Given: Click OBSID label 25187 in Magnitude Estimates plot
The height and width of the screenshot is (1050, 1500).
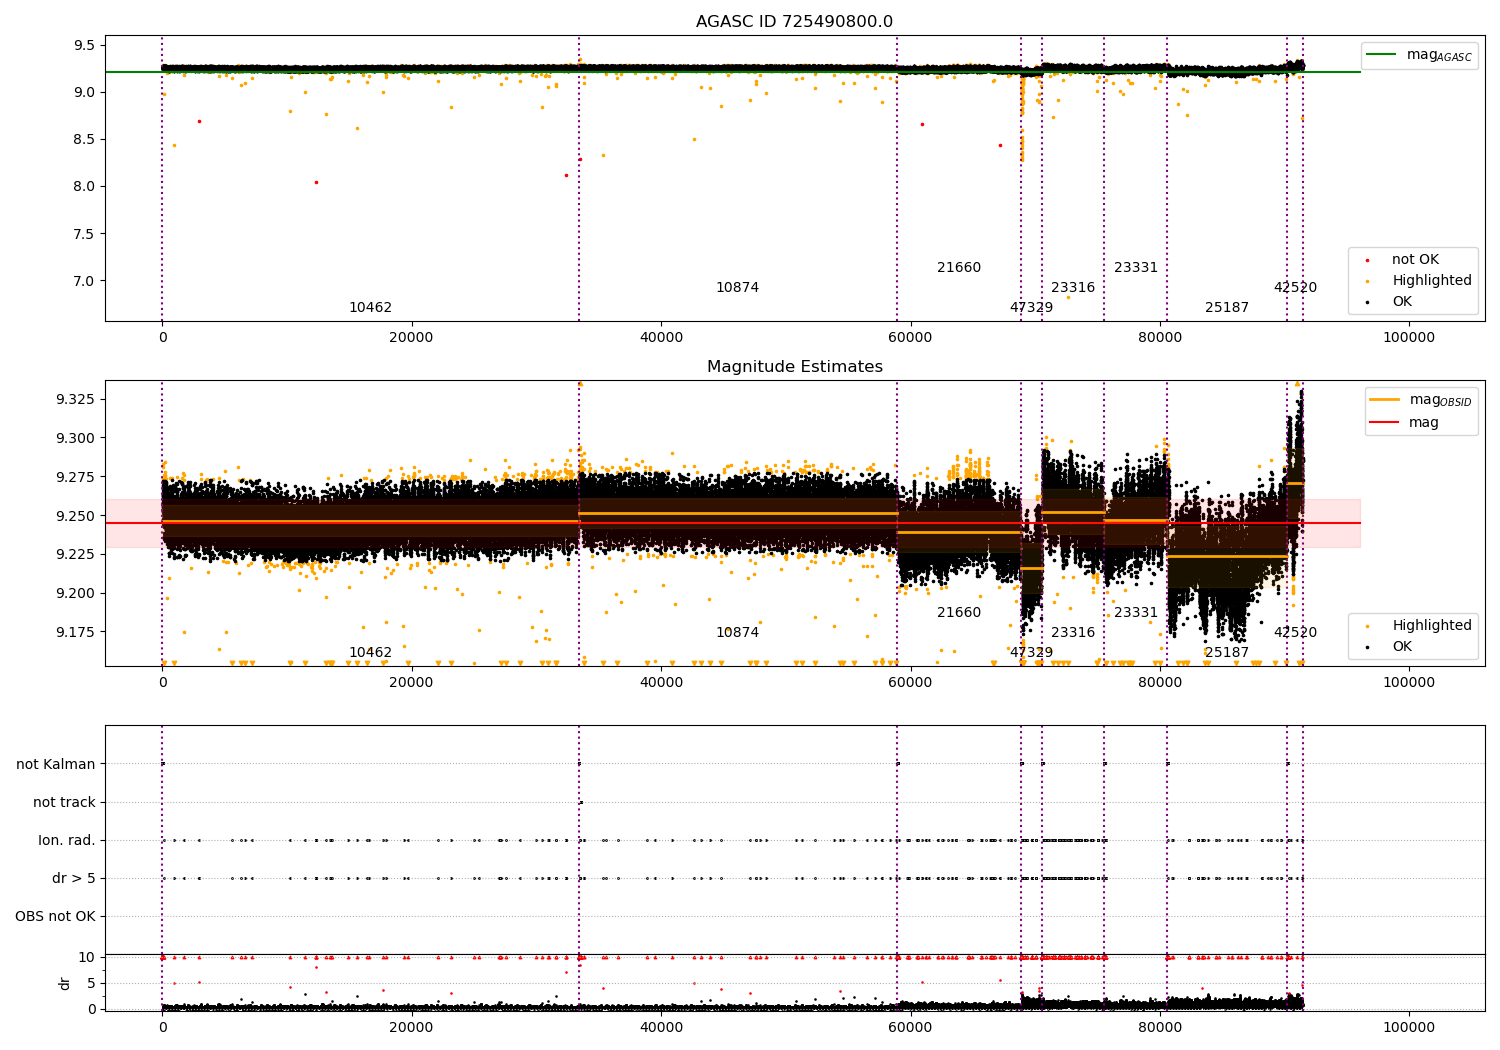Looking at the screenshot, I should point(1227,653).
